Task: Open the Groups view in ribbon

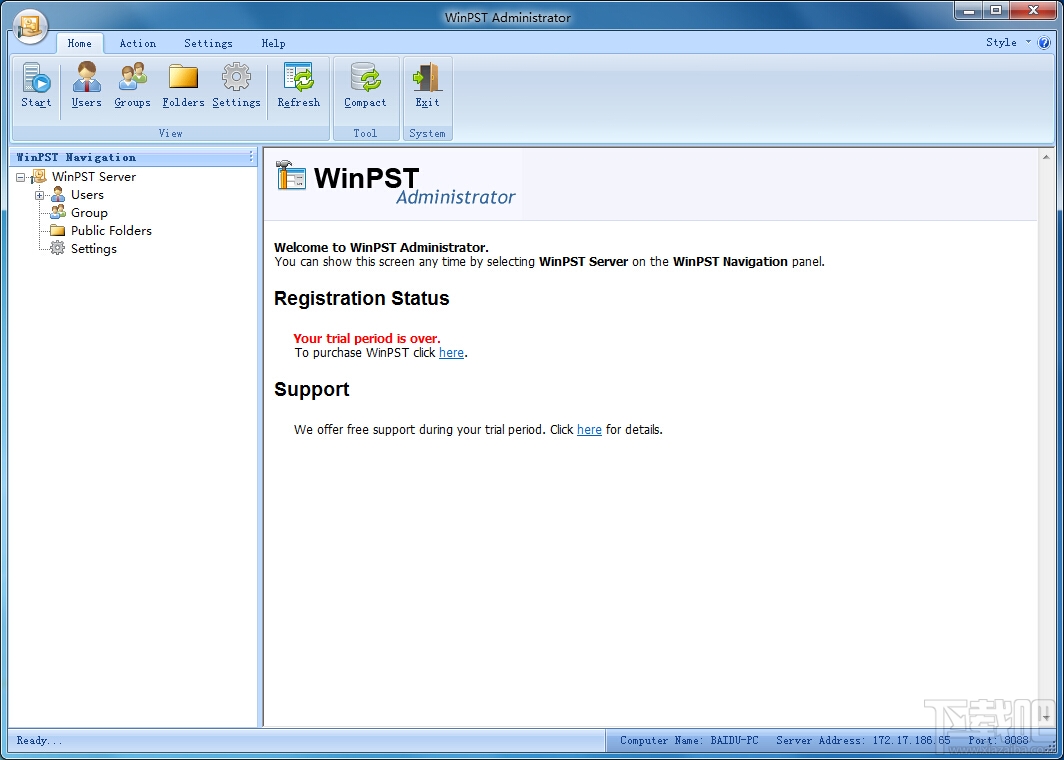Action: point(132,86)
